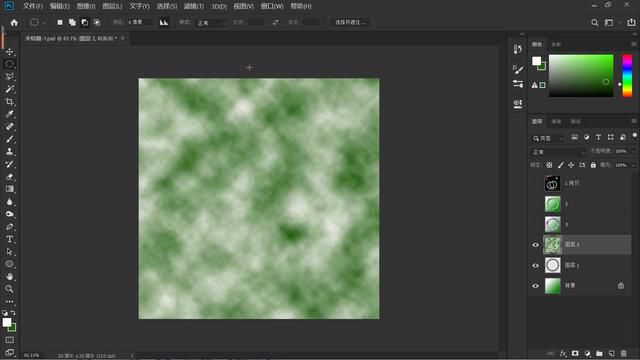Expand the layer opacity dropdown arrow
The width and height of the screenshot is (640, 360).
(x=633, y=151)
